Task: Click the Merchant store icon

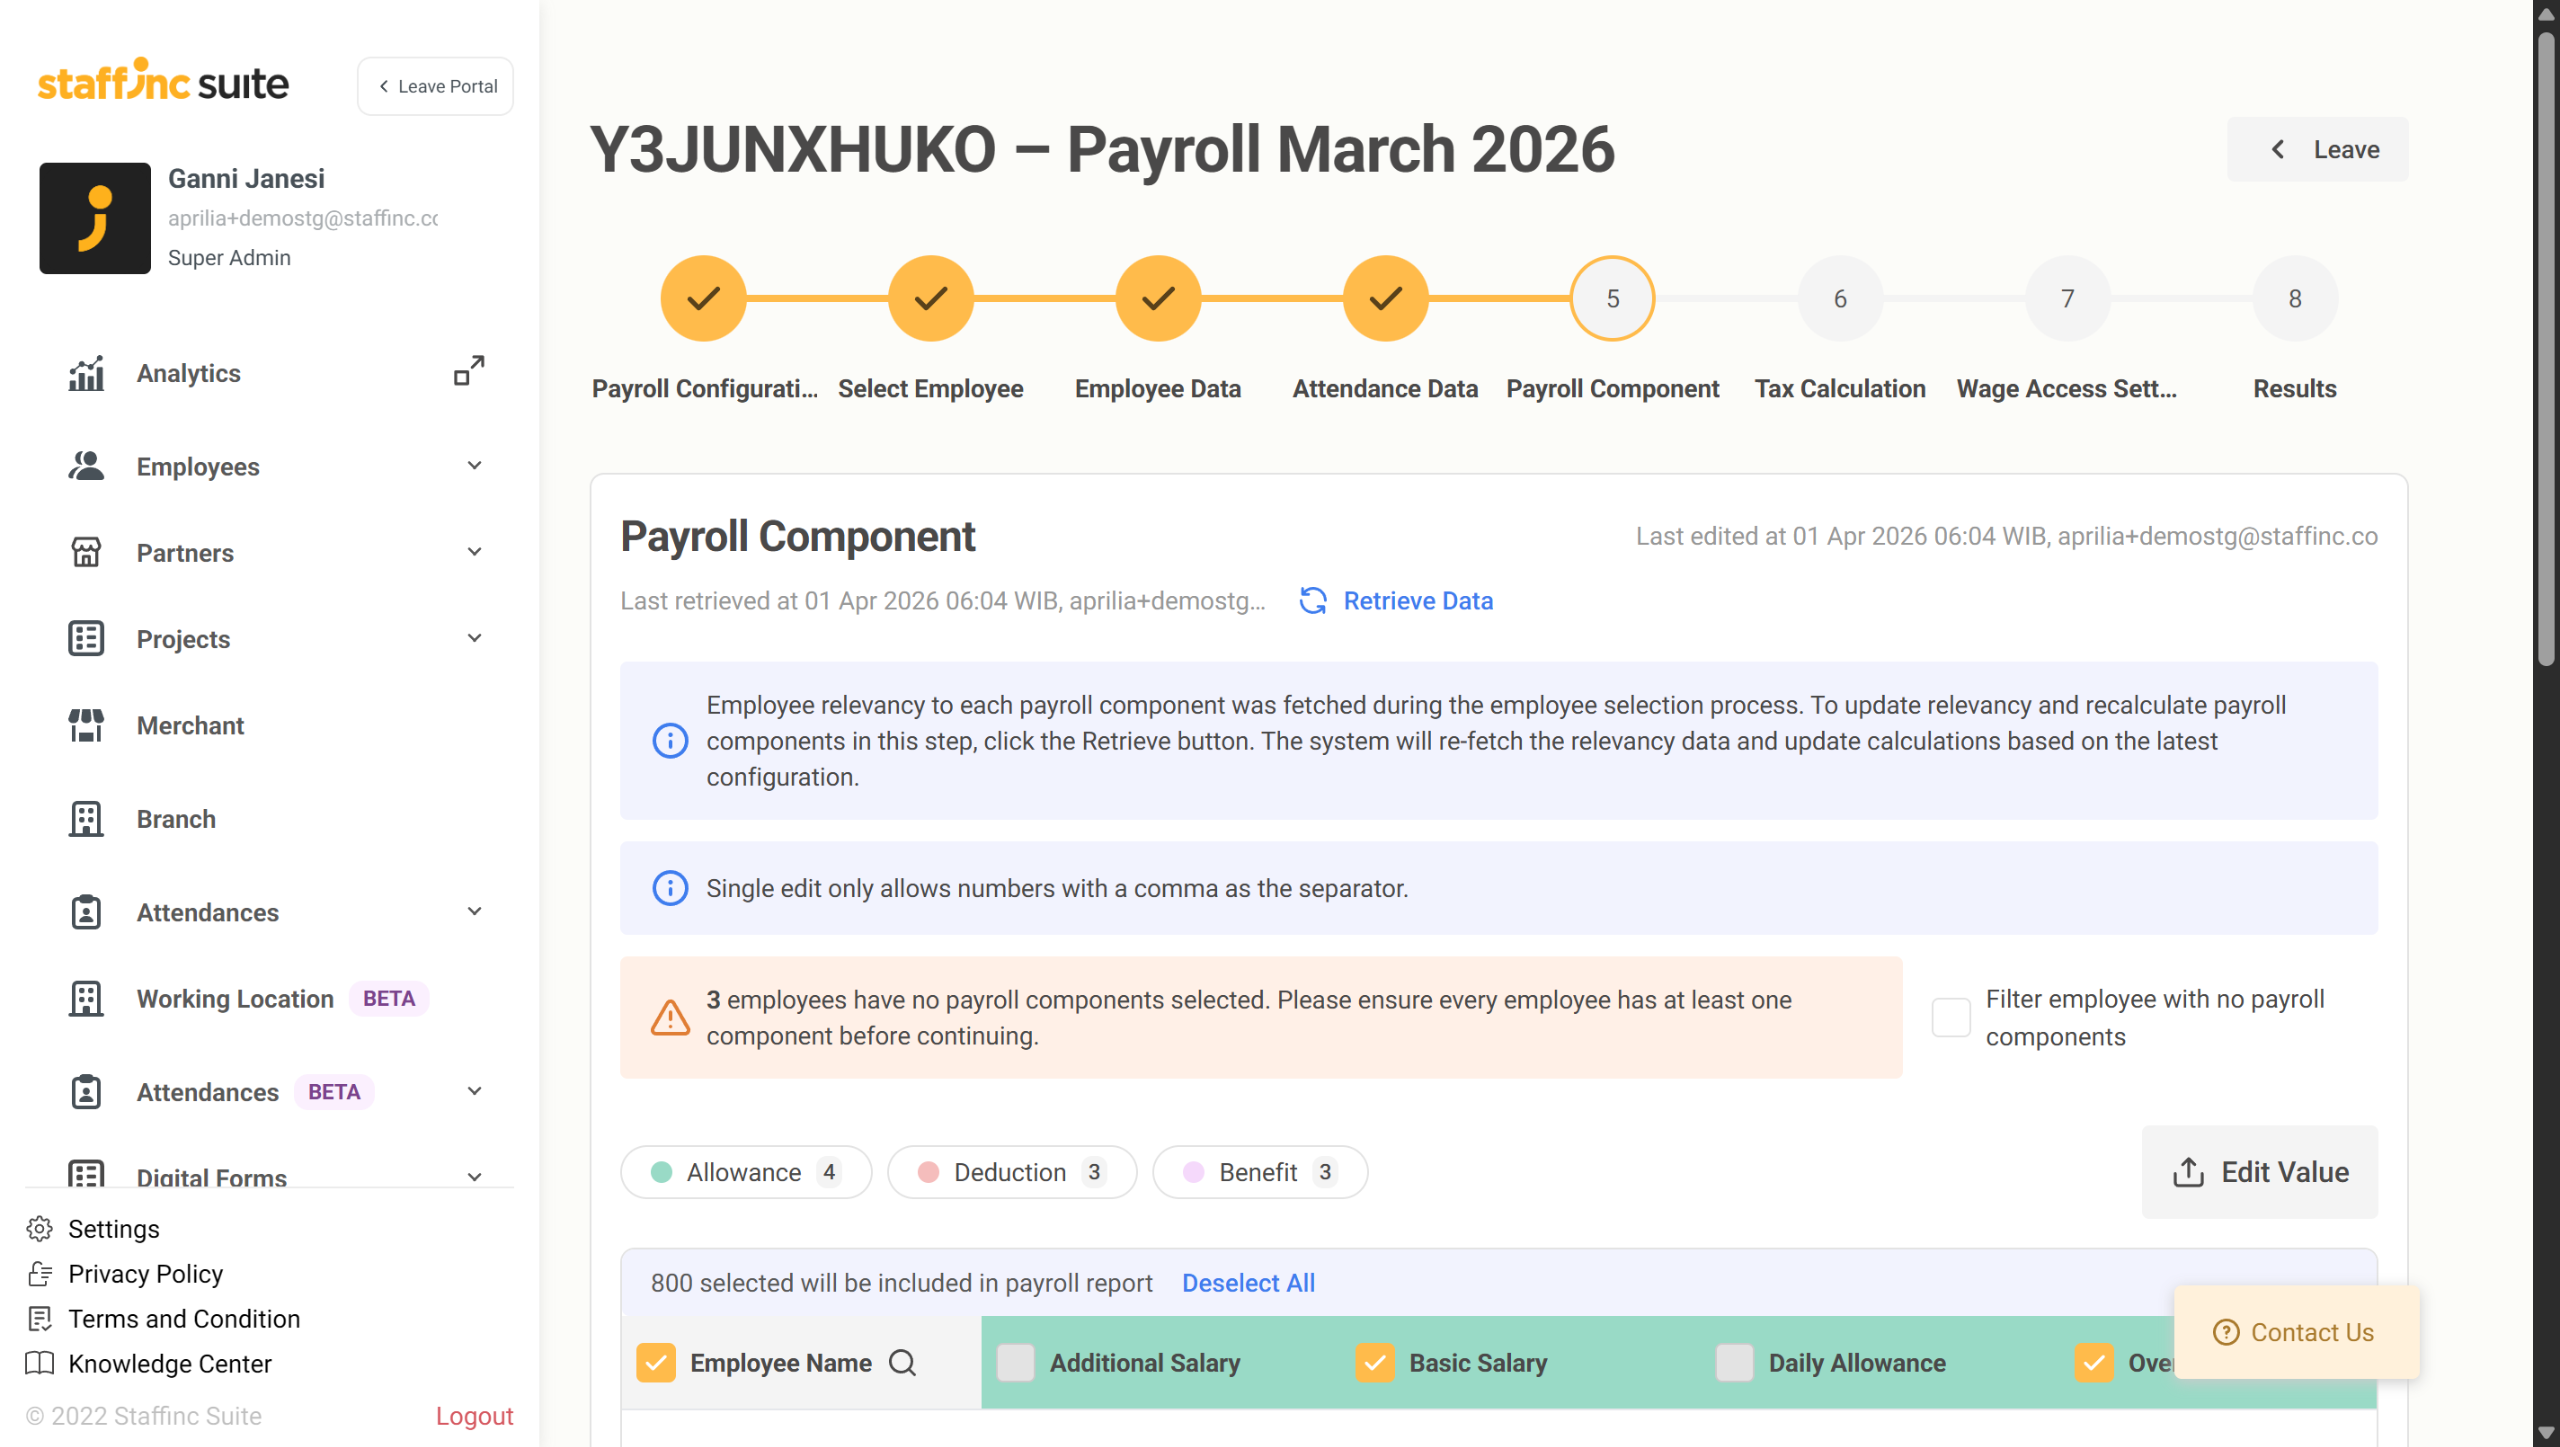Action: [86, 725]
